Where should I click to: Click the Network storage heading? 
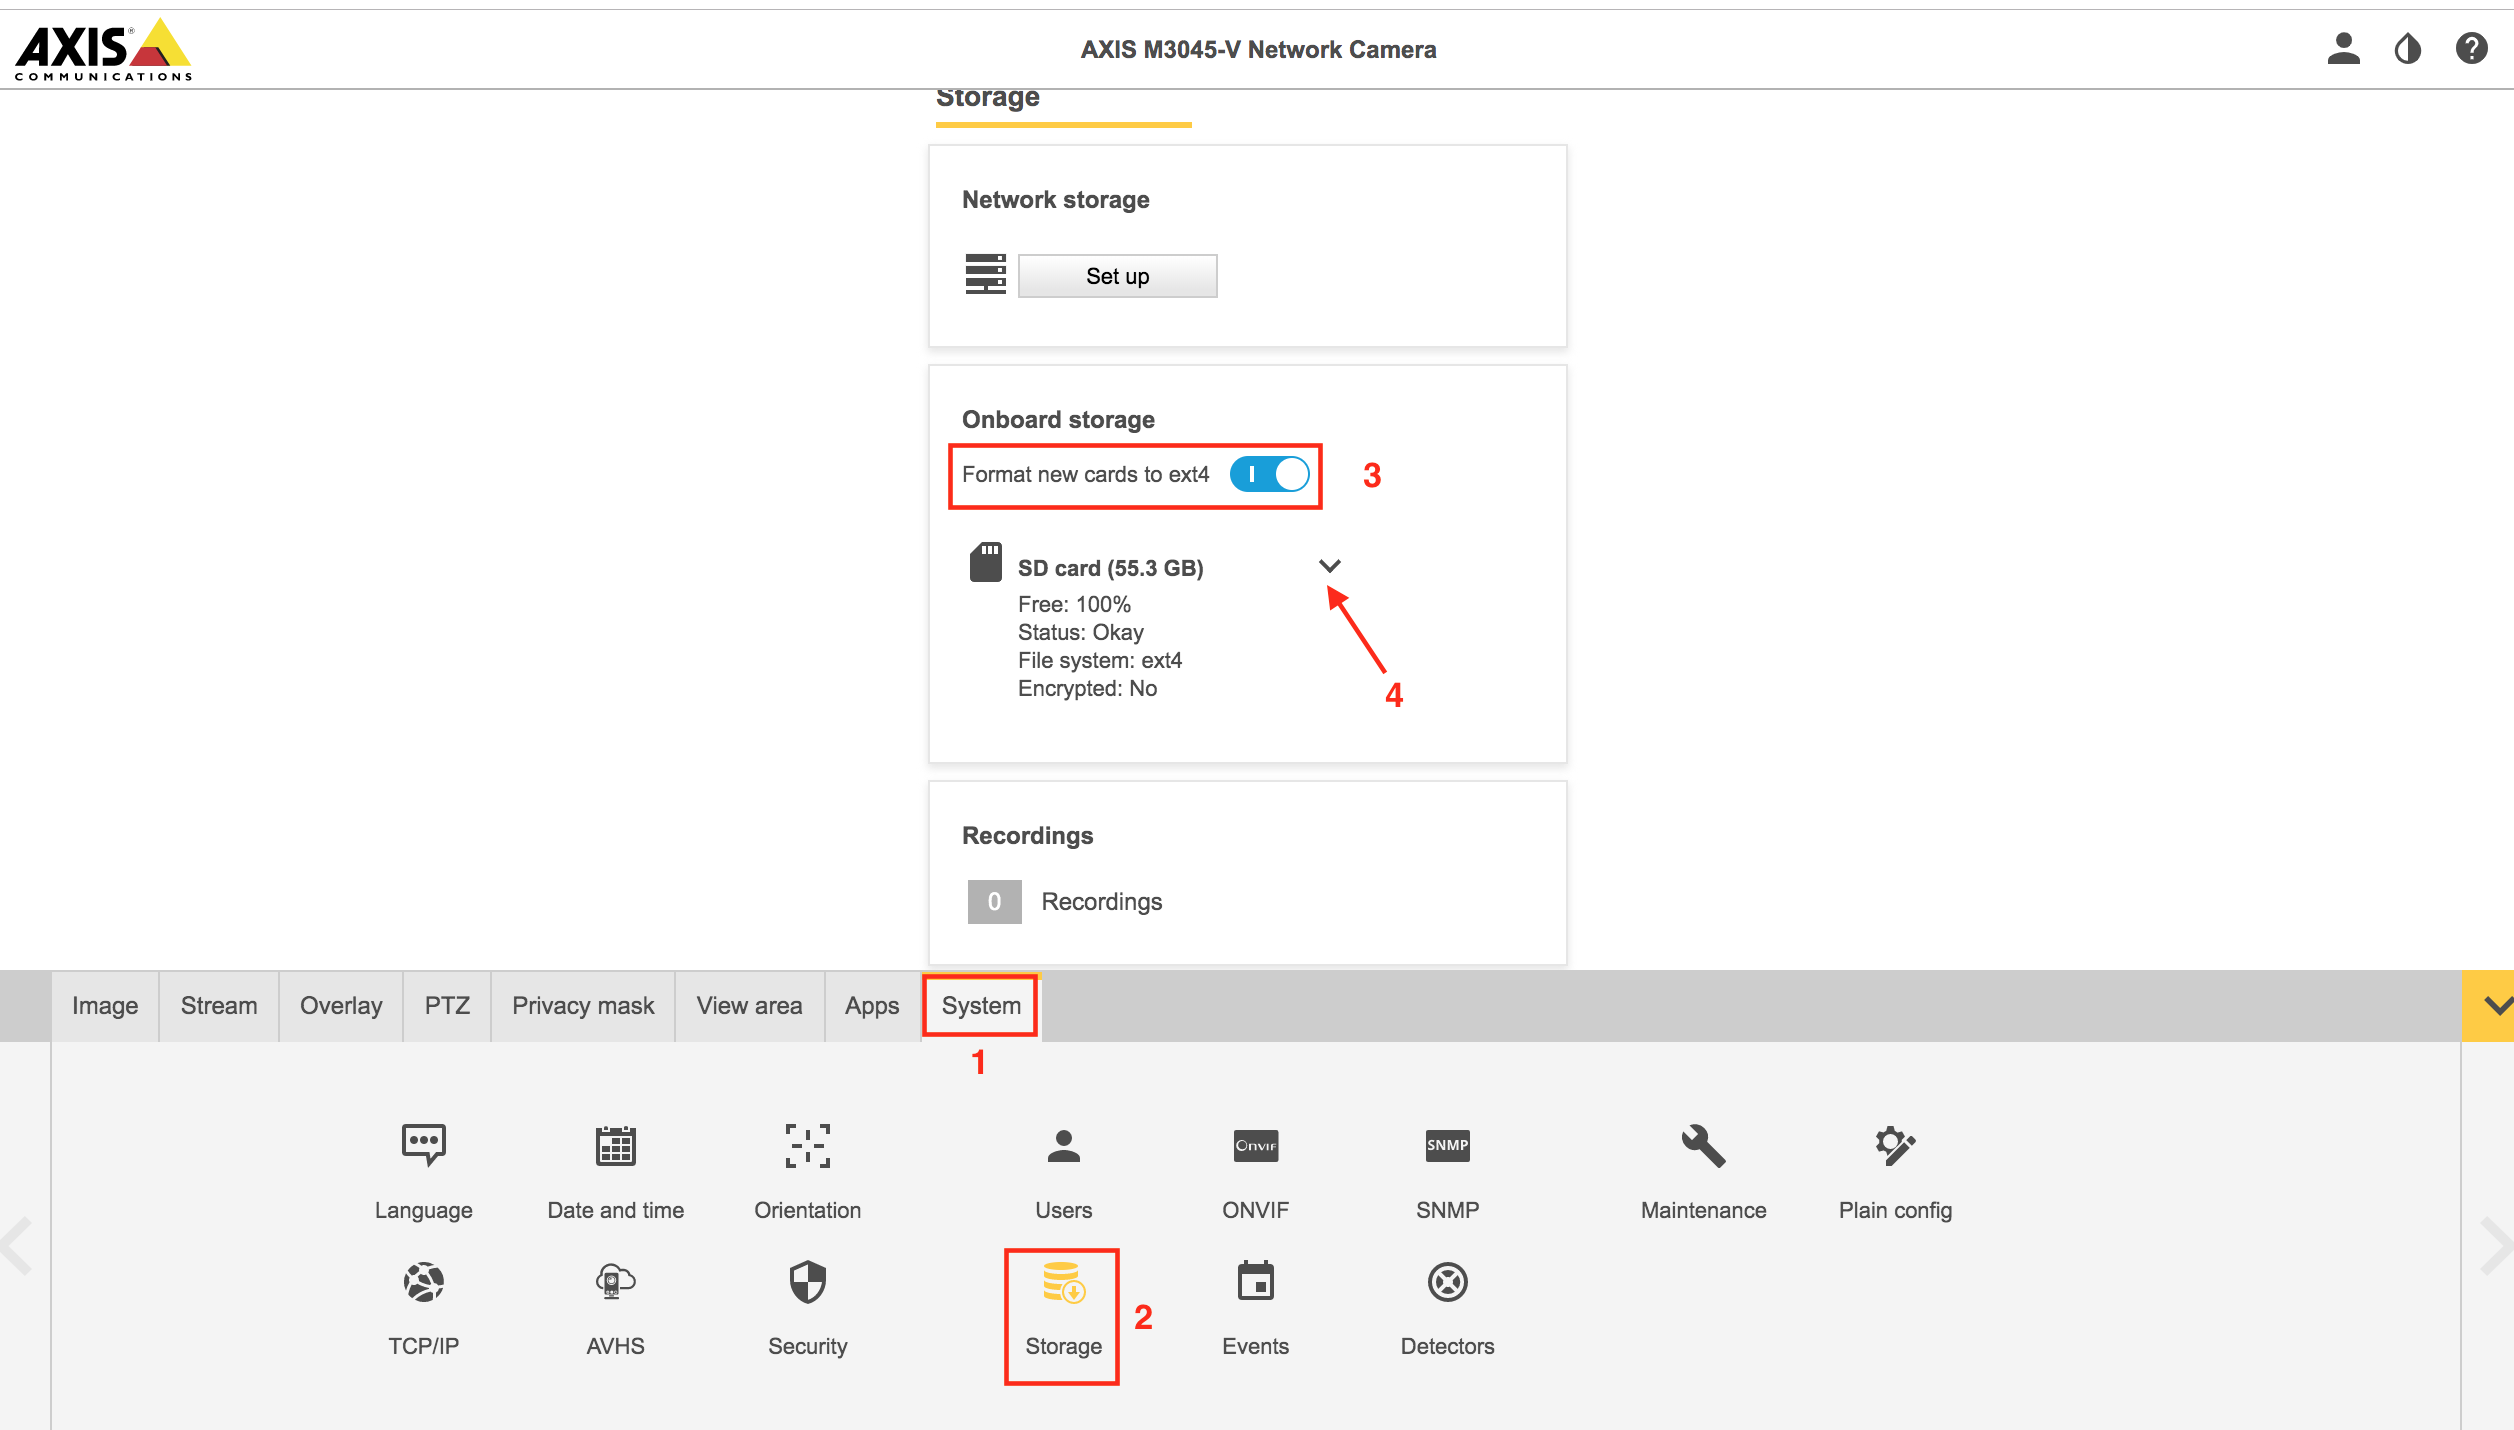[1056, 200]
